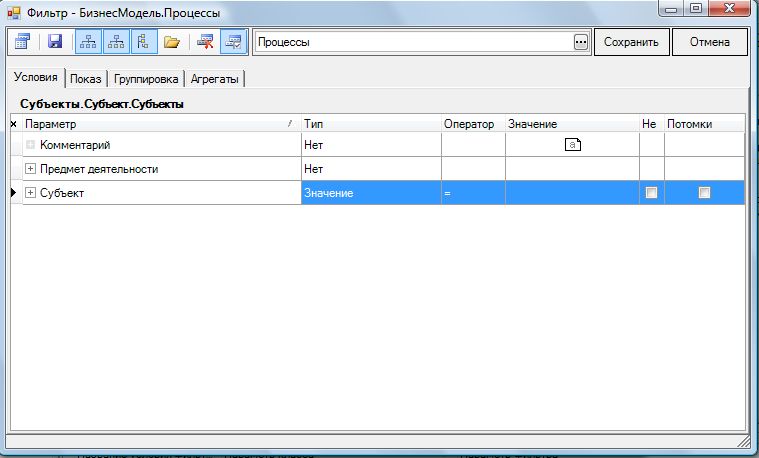This screenshot has width=759, height=458.
Task: Click the calculator-table icon in the toolbar
Action: point(22,42)
